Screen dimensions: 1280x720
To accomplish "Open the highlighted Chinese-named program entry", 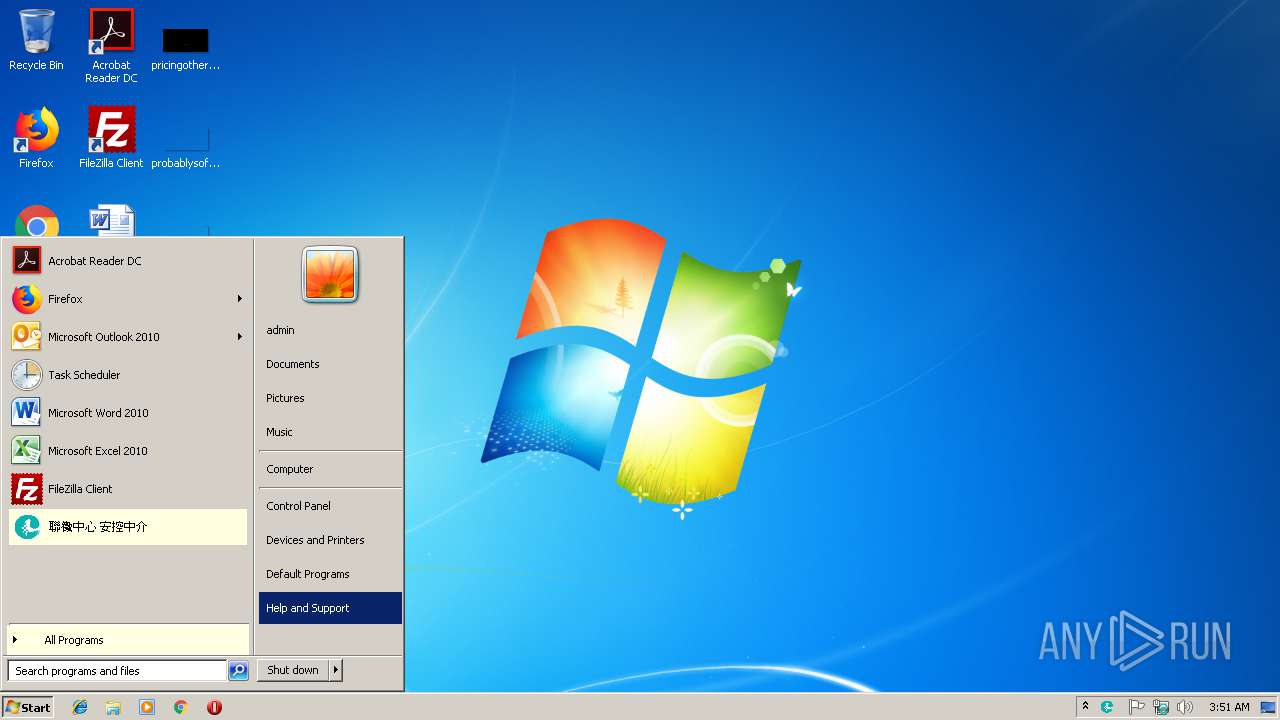I will pyautogui.click(x=128, y=527).
